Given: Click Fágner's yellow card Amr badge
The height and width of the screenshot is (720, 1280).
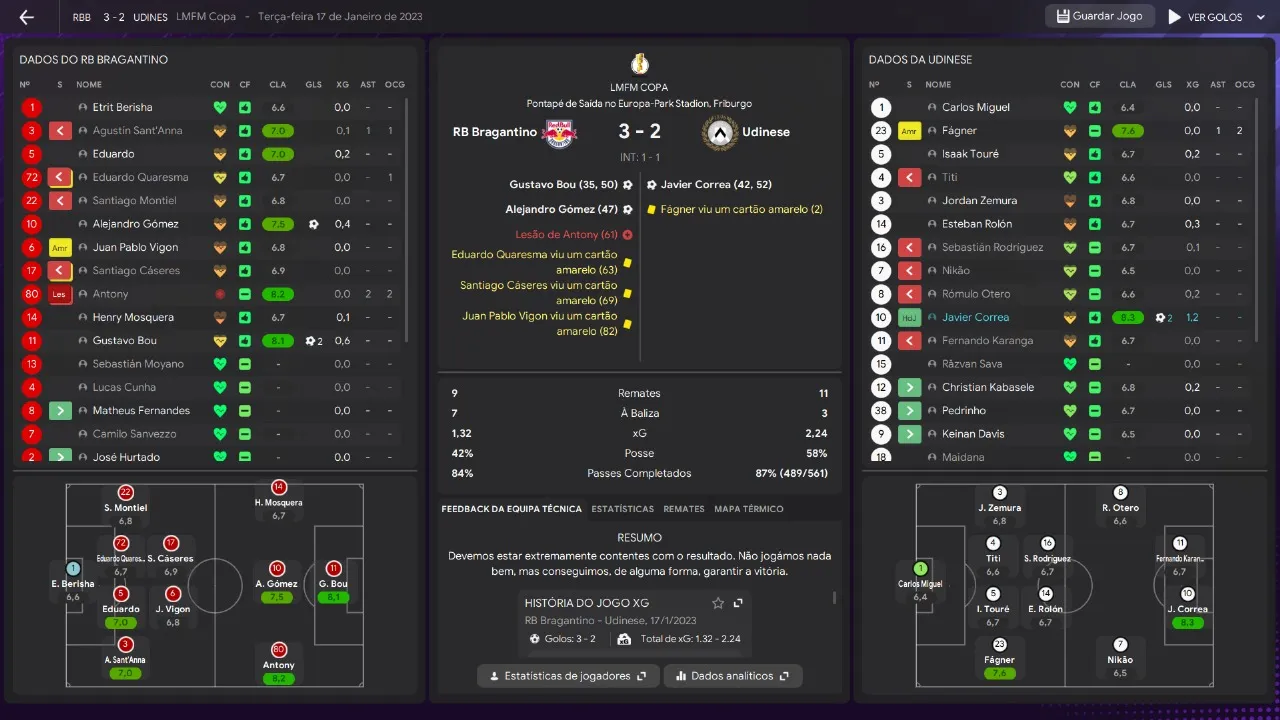Looking at the screenshot, I should tap(909, 131).
